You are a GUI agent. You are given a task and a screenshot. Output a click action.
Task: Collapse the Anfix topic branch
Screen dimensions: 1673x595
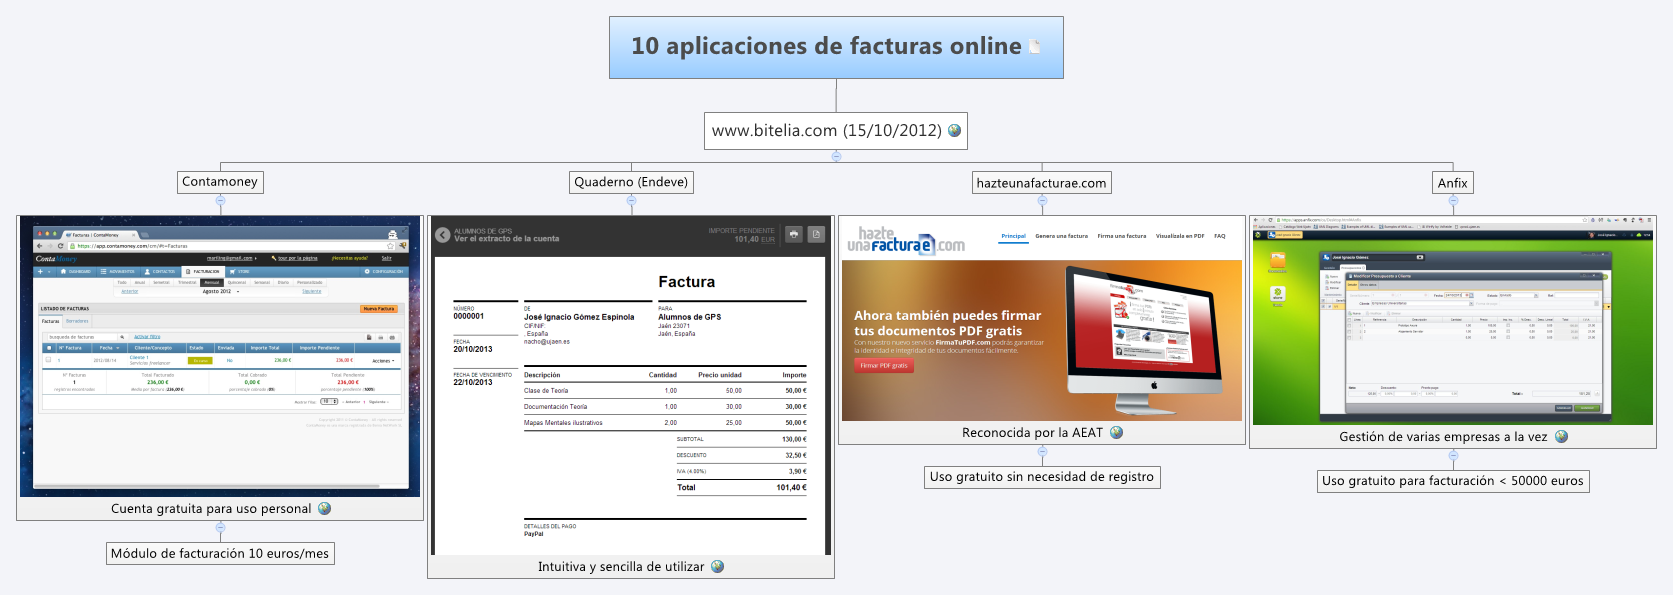pyautogui.click(x=1453, y=200)
